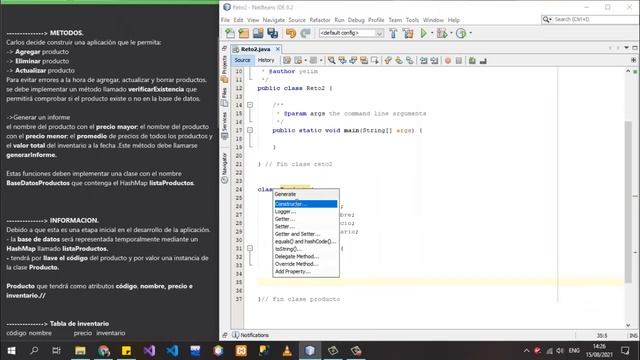Click the editor vertical scrollbar thumb
Screen dimensions: 640x360
pyautogui.click(x=628, y=202)
